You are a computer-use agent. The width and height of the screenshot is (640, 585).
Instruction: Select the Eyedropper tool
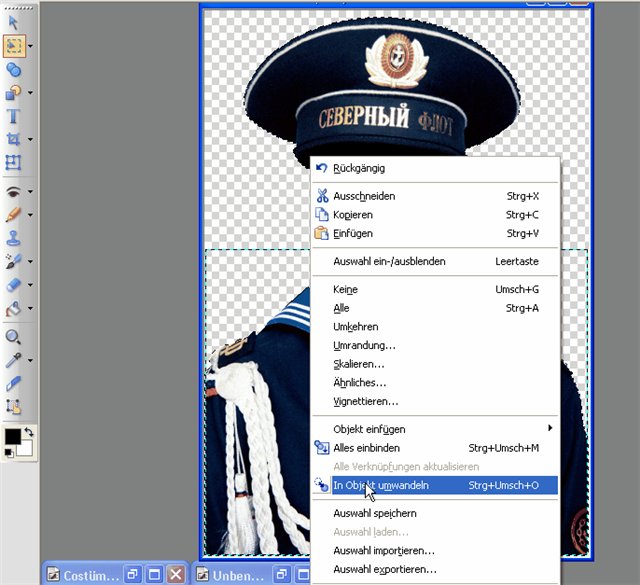(x=13, y=360)
